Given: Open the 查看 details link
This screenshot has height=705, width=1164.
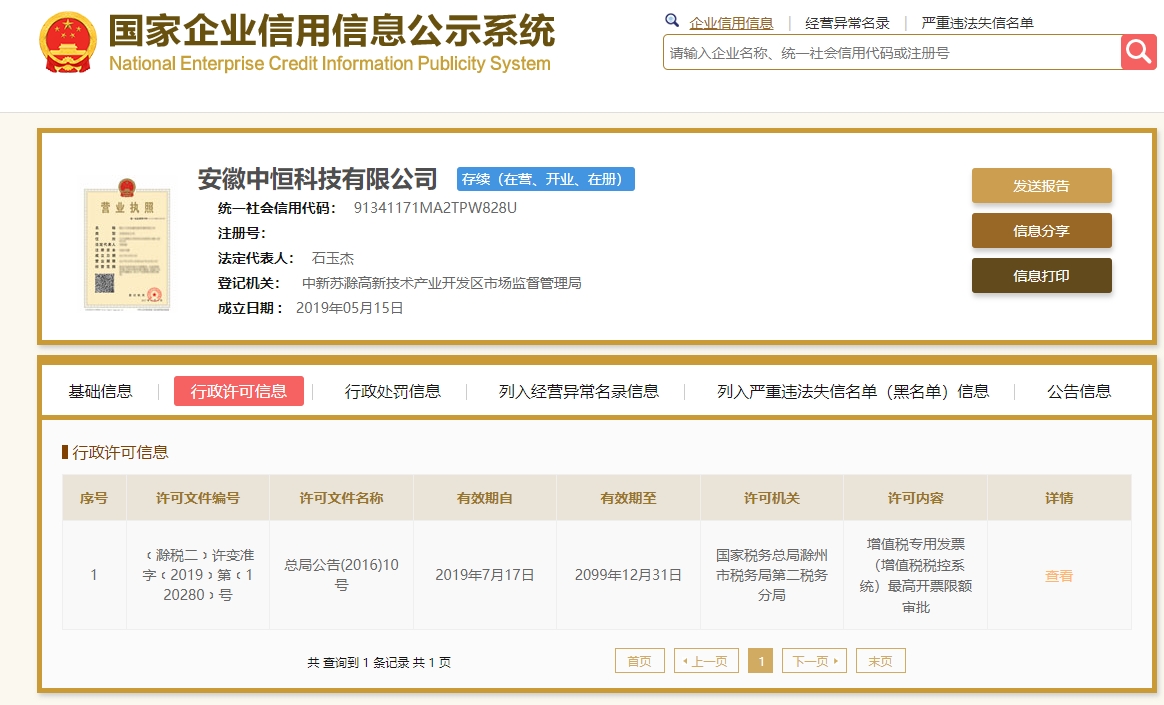Looking at the screenshot, I should pyautogui.click(x=1059, y=576).
